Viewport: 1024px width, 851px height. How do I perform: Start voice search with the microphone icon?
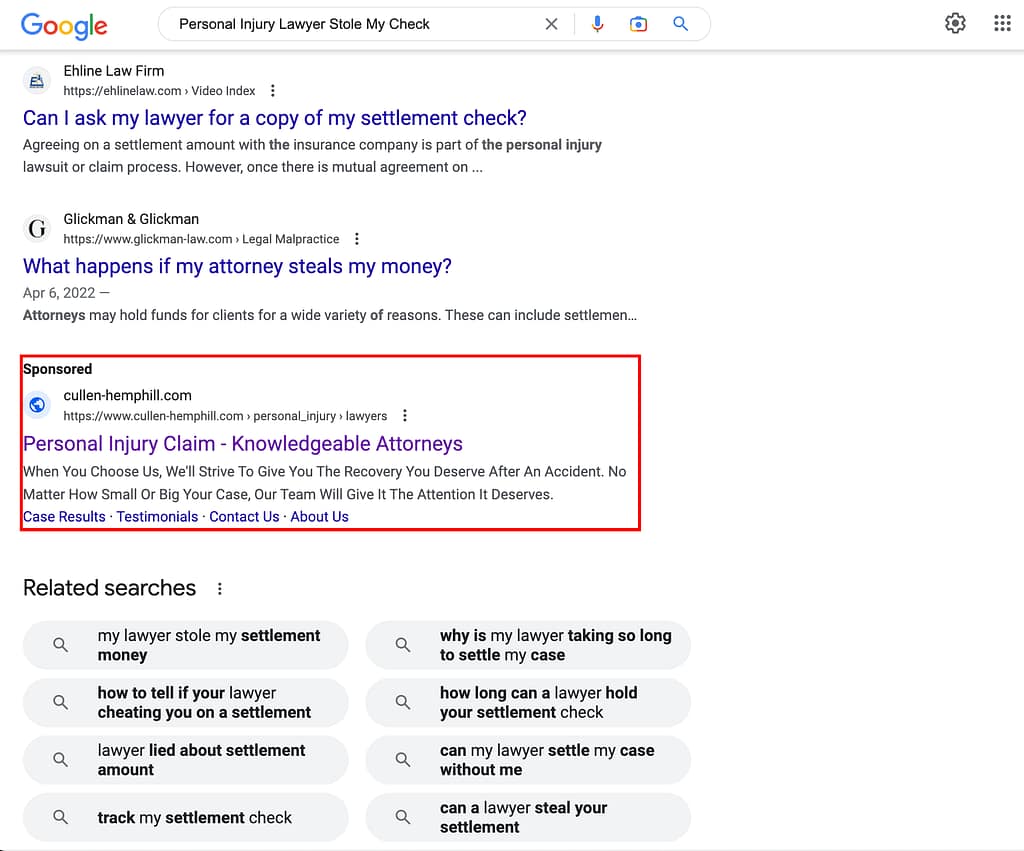pyautogui.click(x=597, y=24)
